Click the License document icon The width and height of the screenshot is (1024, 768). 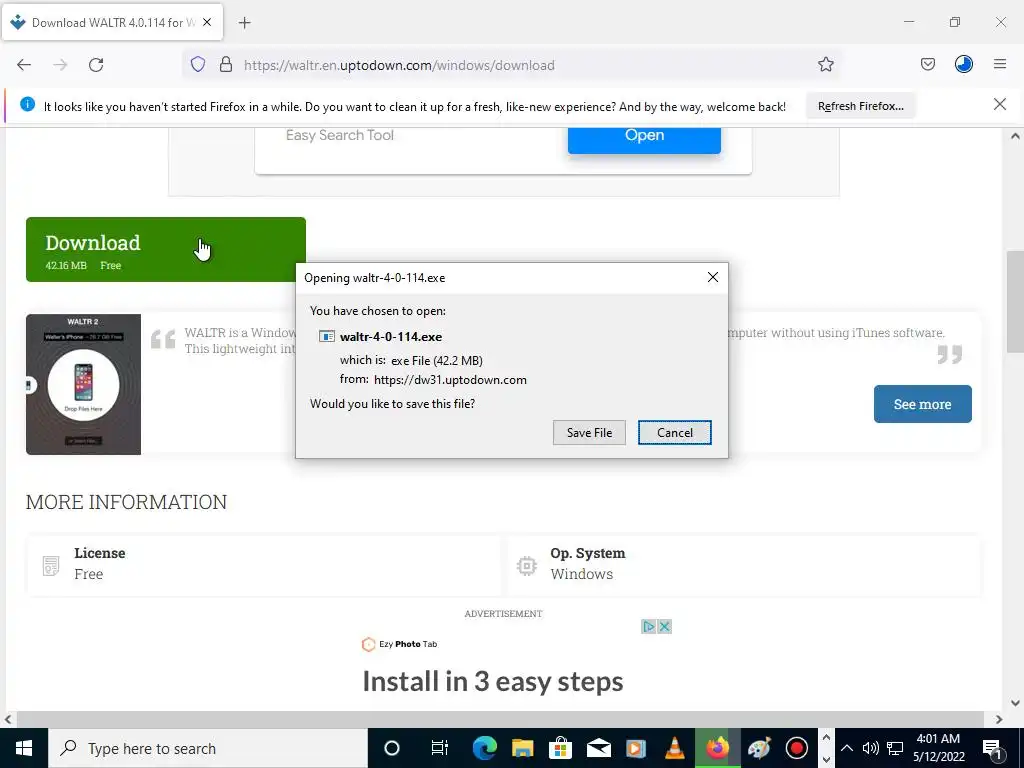(x=50, y=566)
